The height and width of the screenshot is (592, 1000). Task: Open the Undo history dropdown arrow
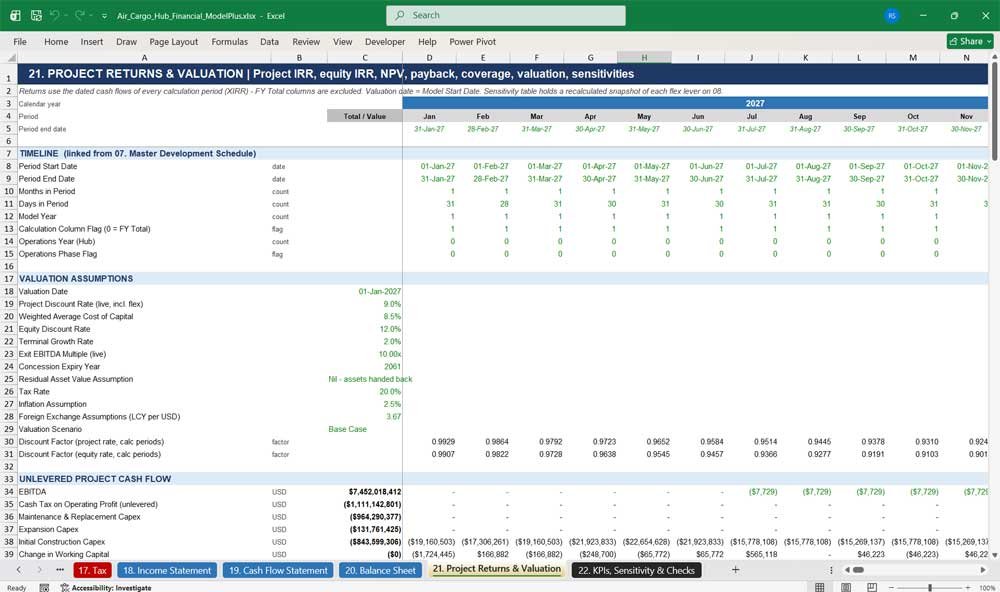pyautogui.click(x=65, y=15)
